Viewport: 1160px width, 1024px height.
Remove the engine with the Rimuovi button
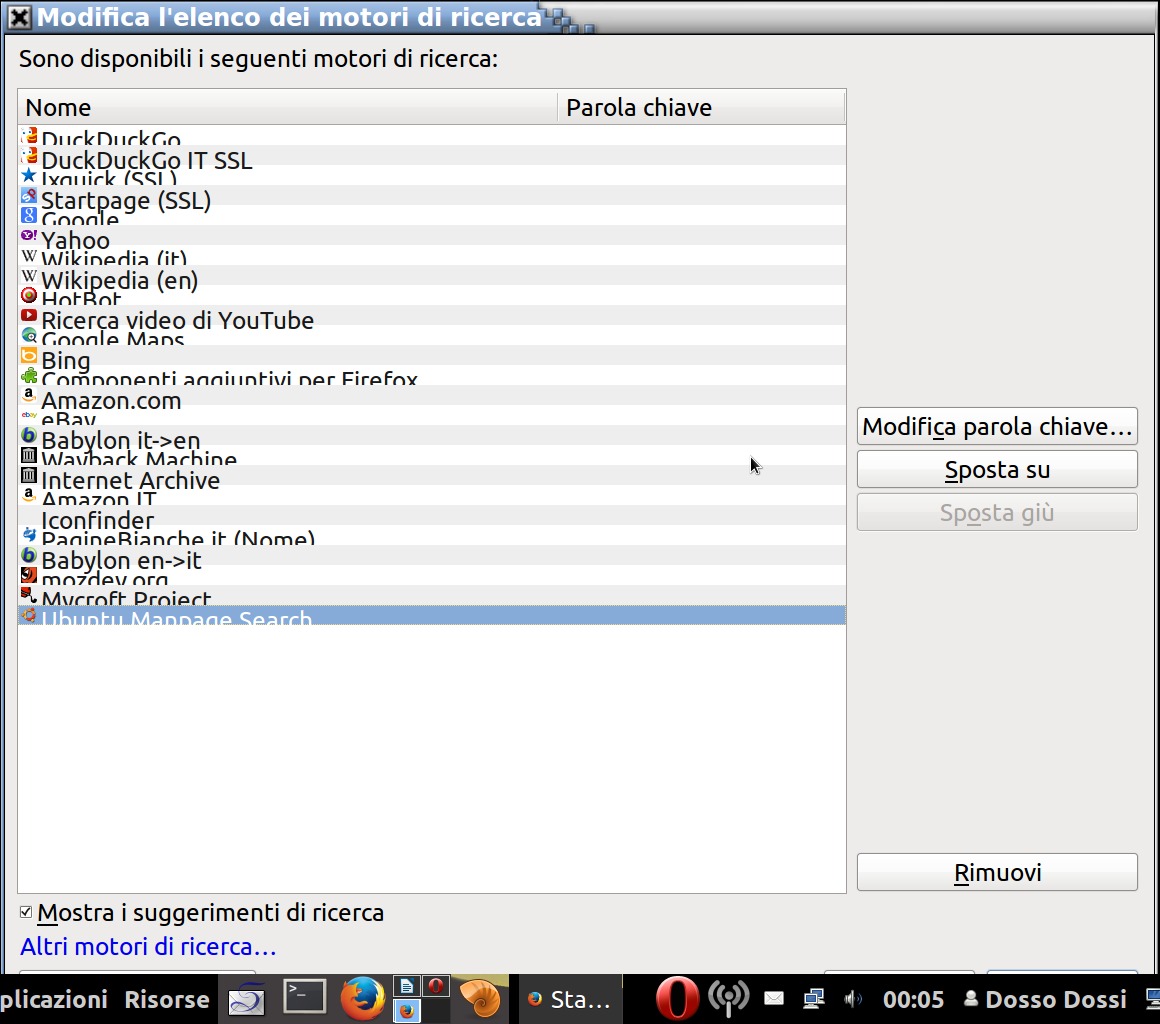997,872
